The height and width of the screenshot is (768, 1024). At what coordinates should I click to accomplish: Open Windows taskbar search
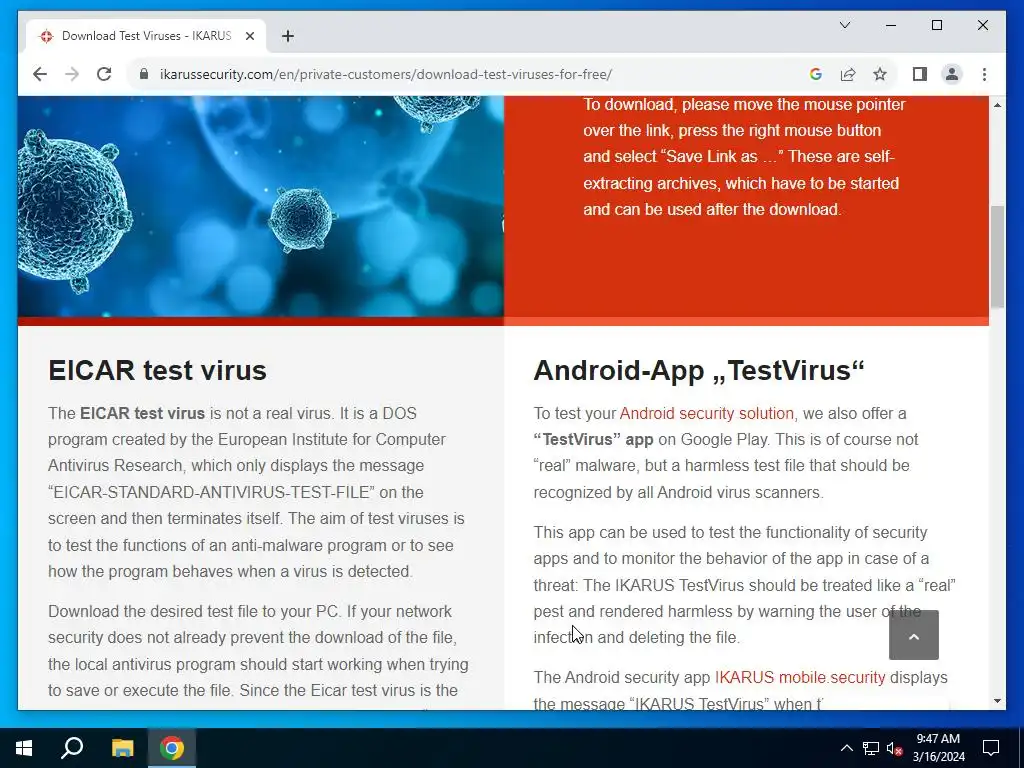pos(72,748)
